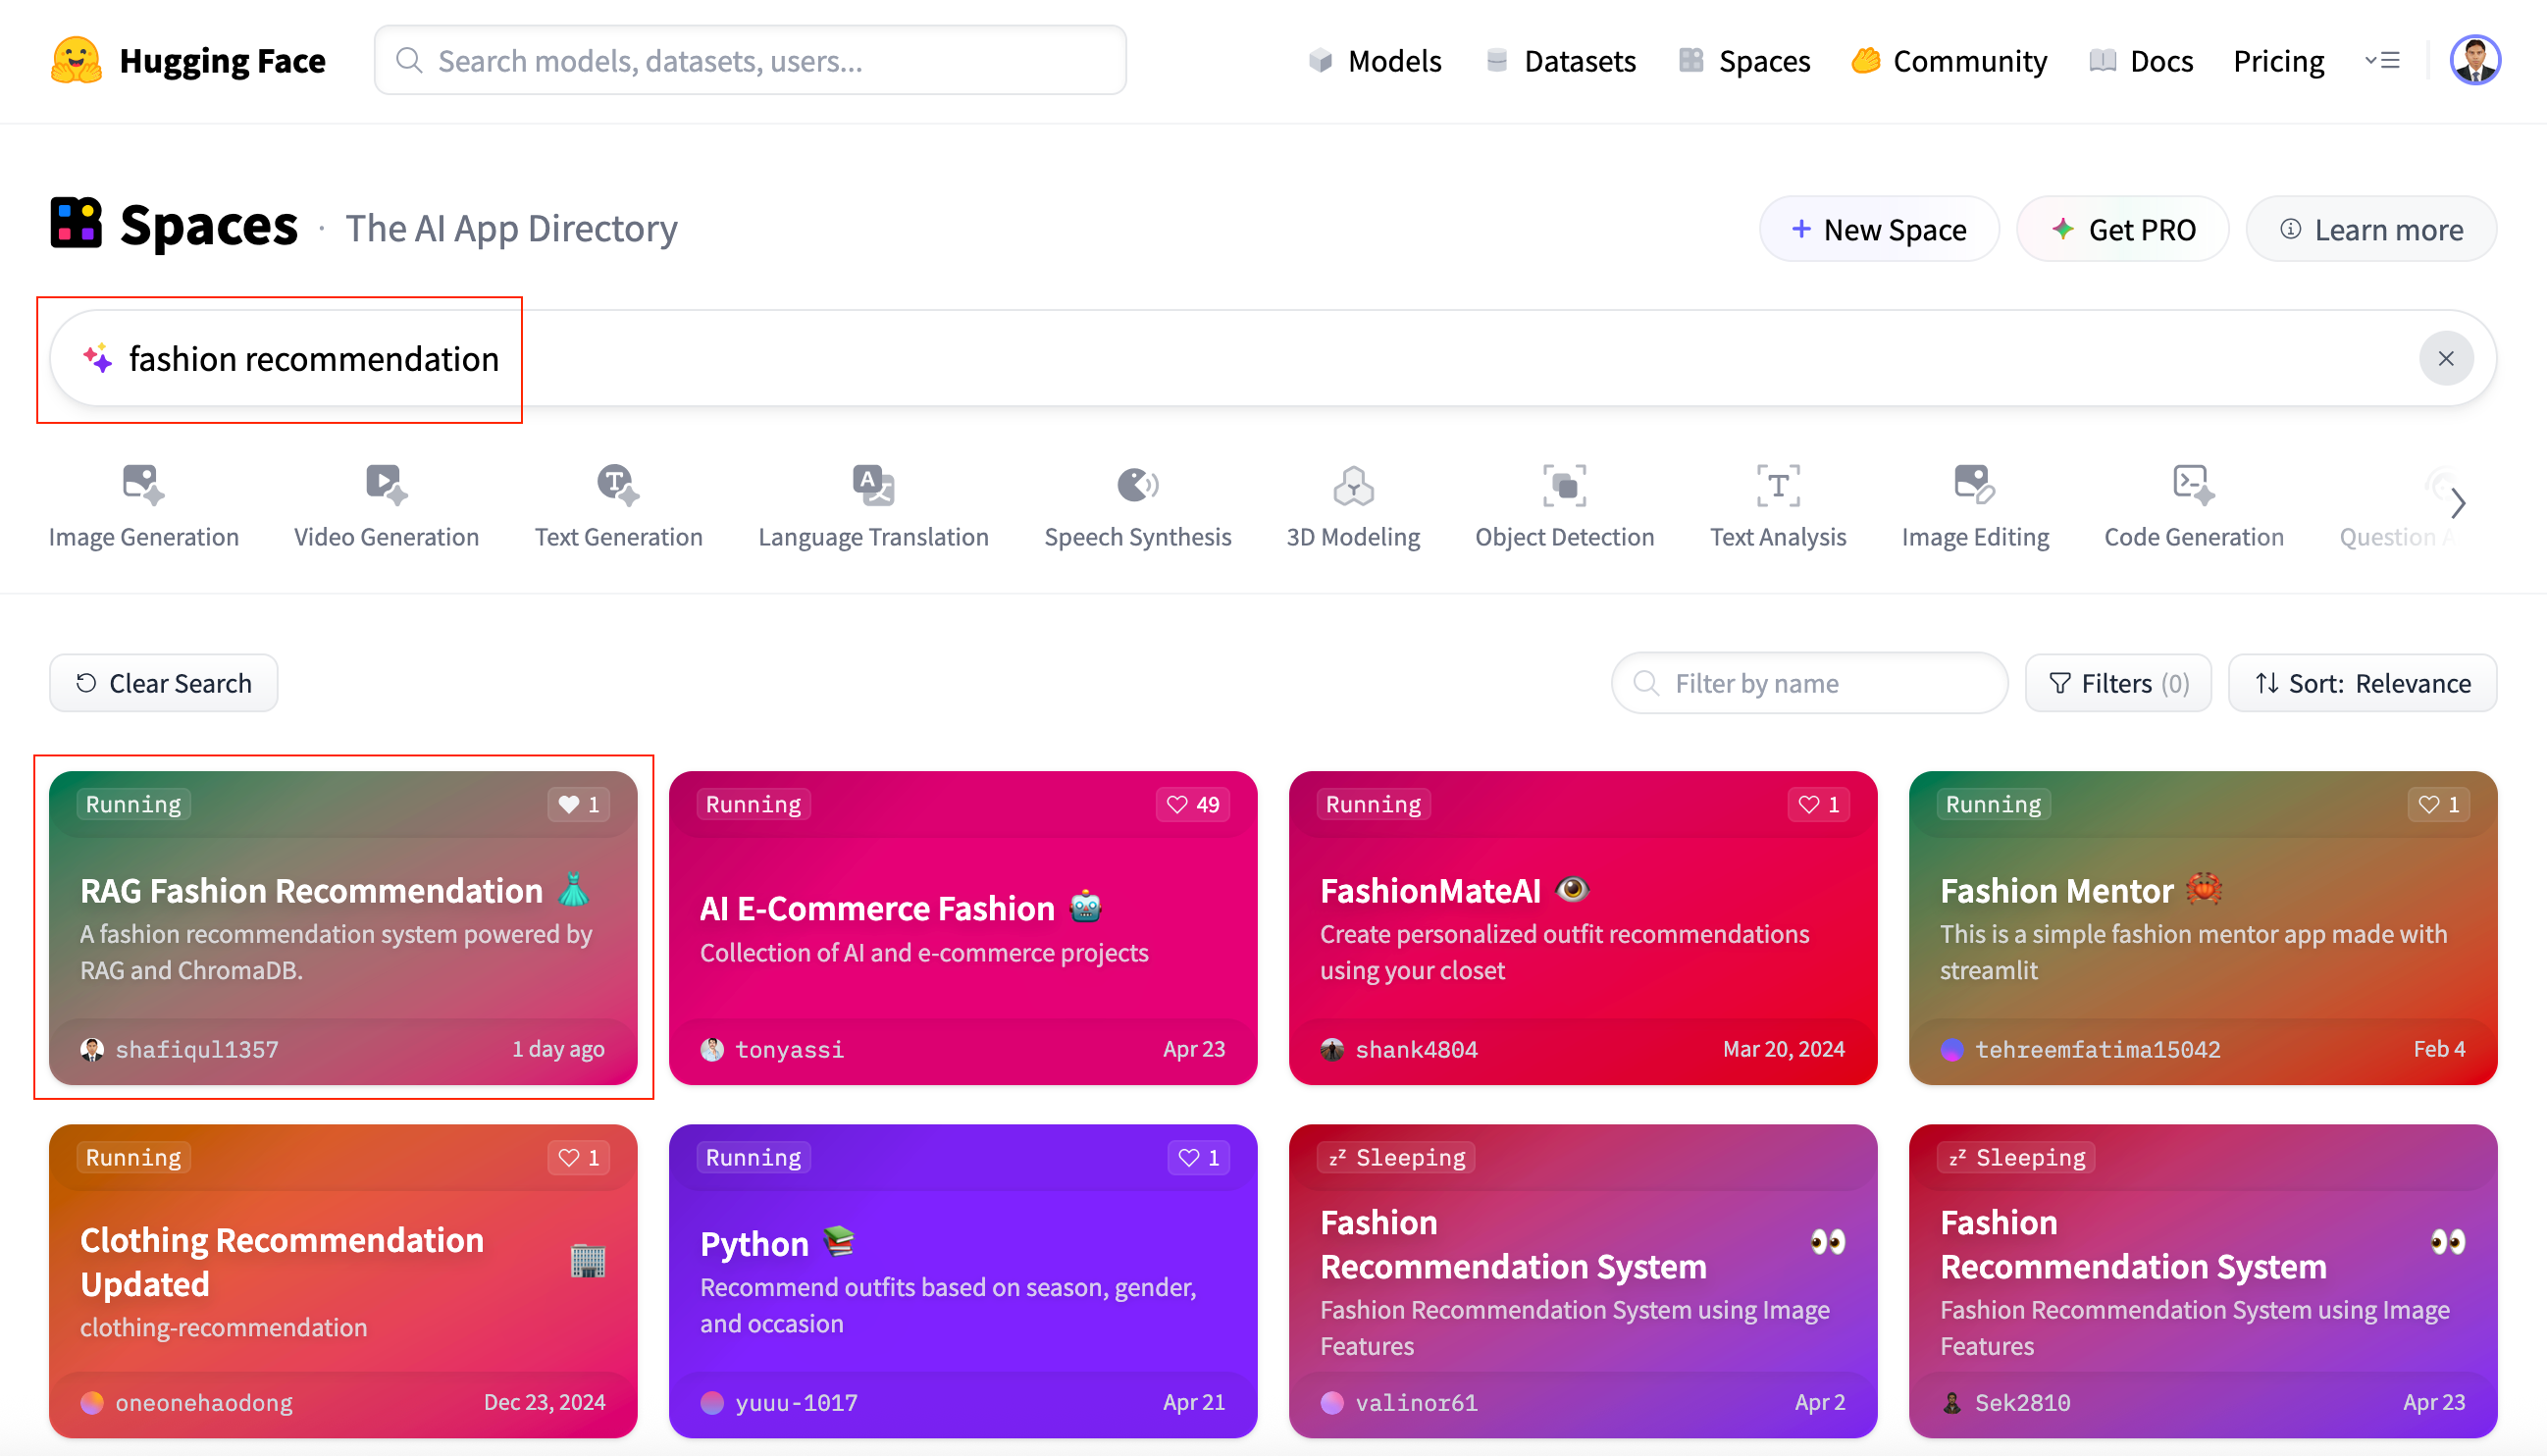
Task: Open the Clothing Recommendation Updated card
Action: (x=343, y=1281)
